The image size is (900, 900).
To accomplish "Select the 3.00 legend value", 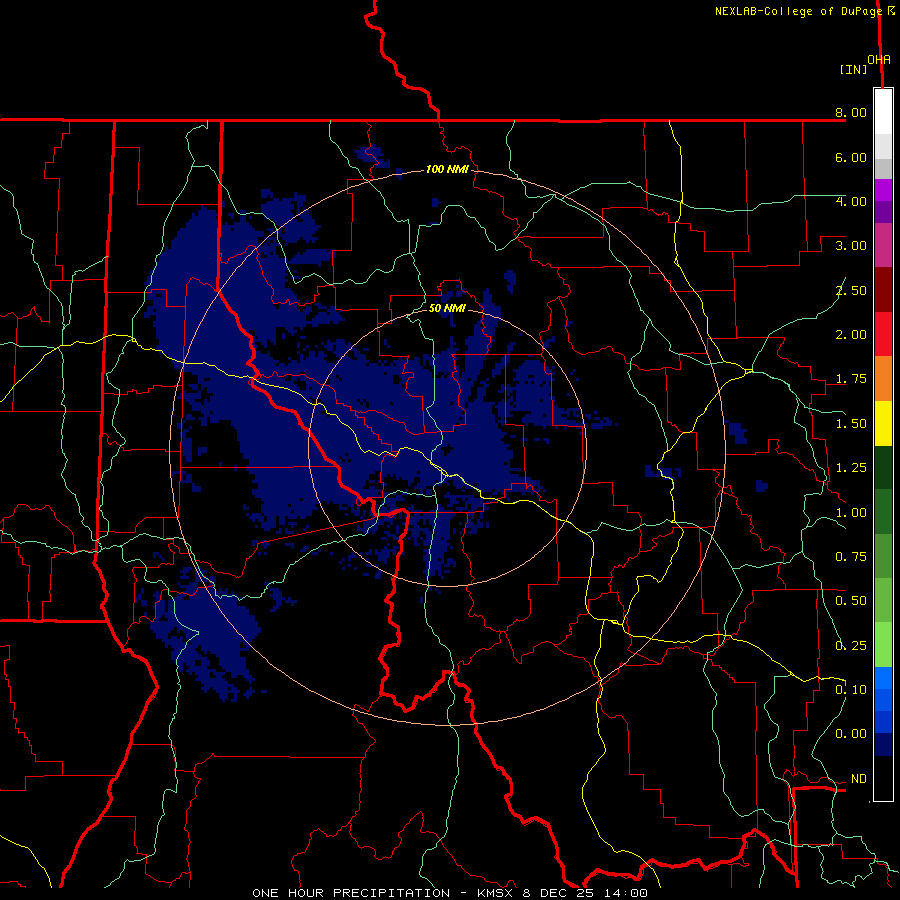I will [851, 246].
